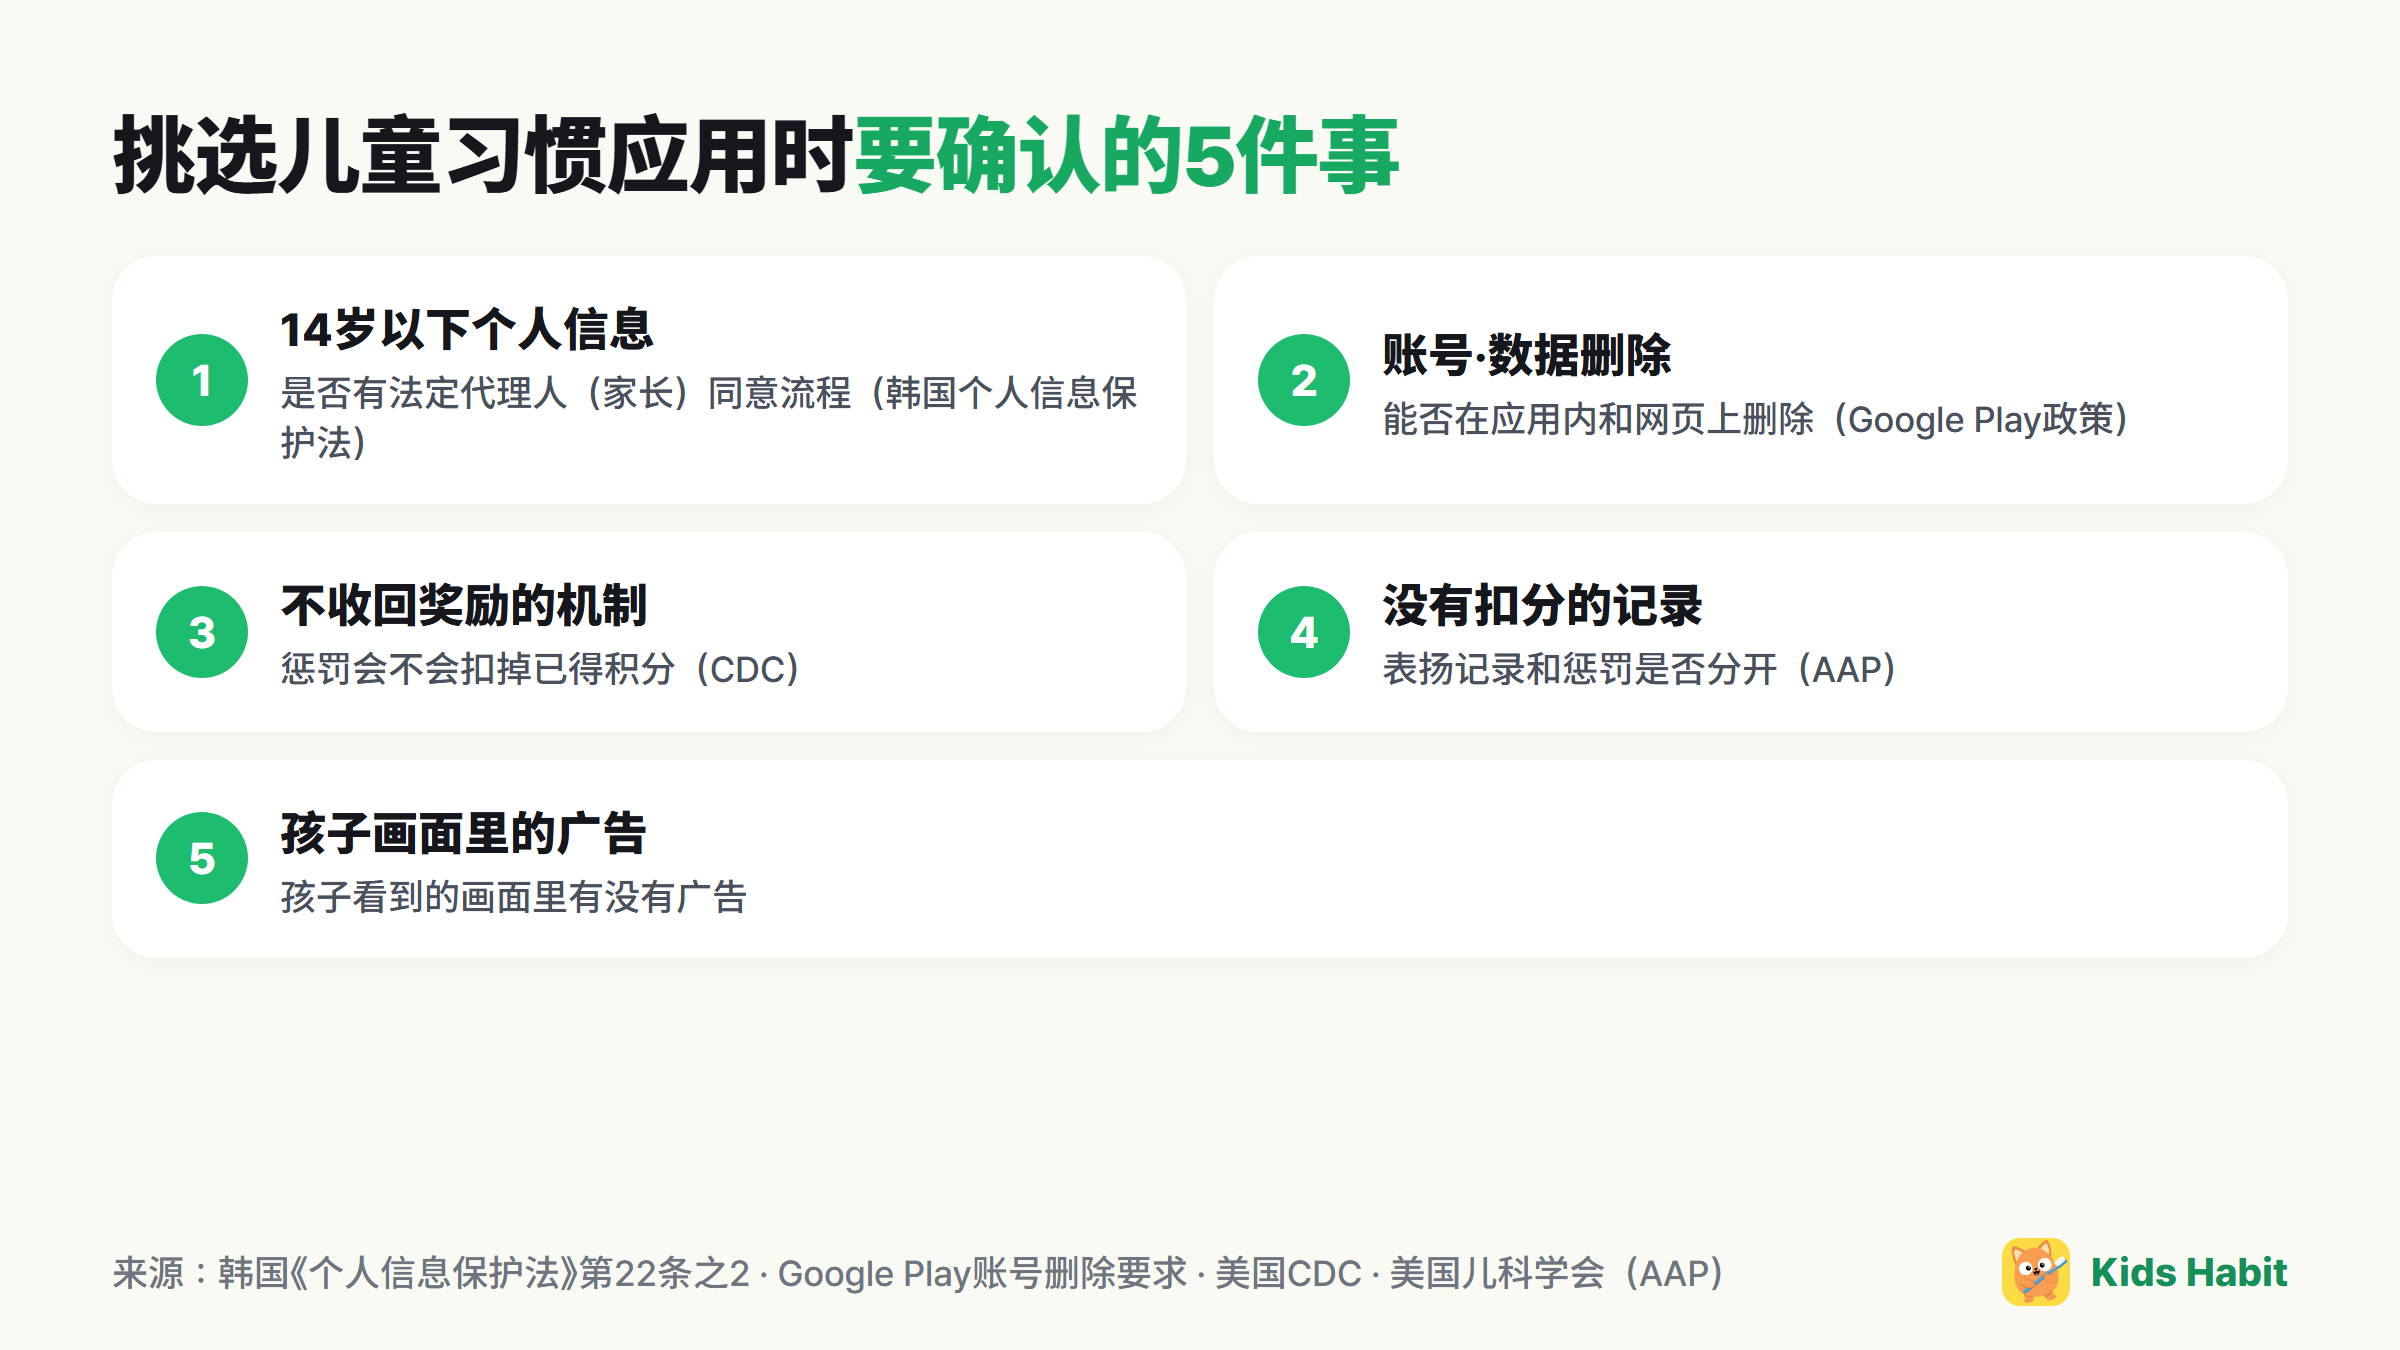The height and width of the screenshot is (1350, 2400).
Task: Click description 表扬记录和惩罚是否分开 (AAP)
Action: [x=1640, y=669]
